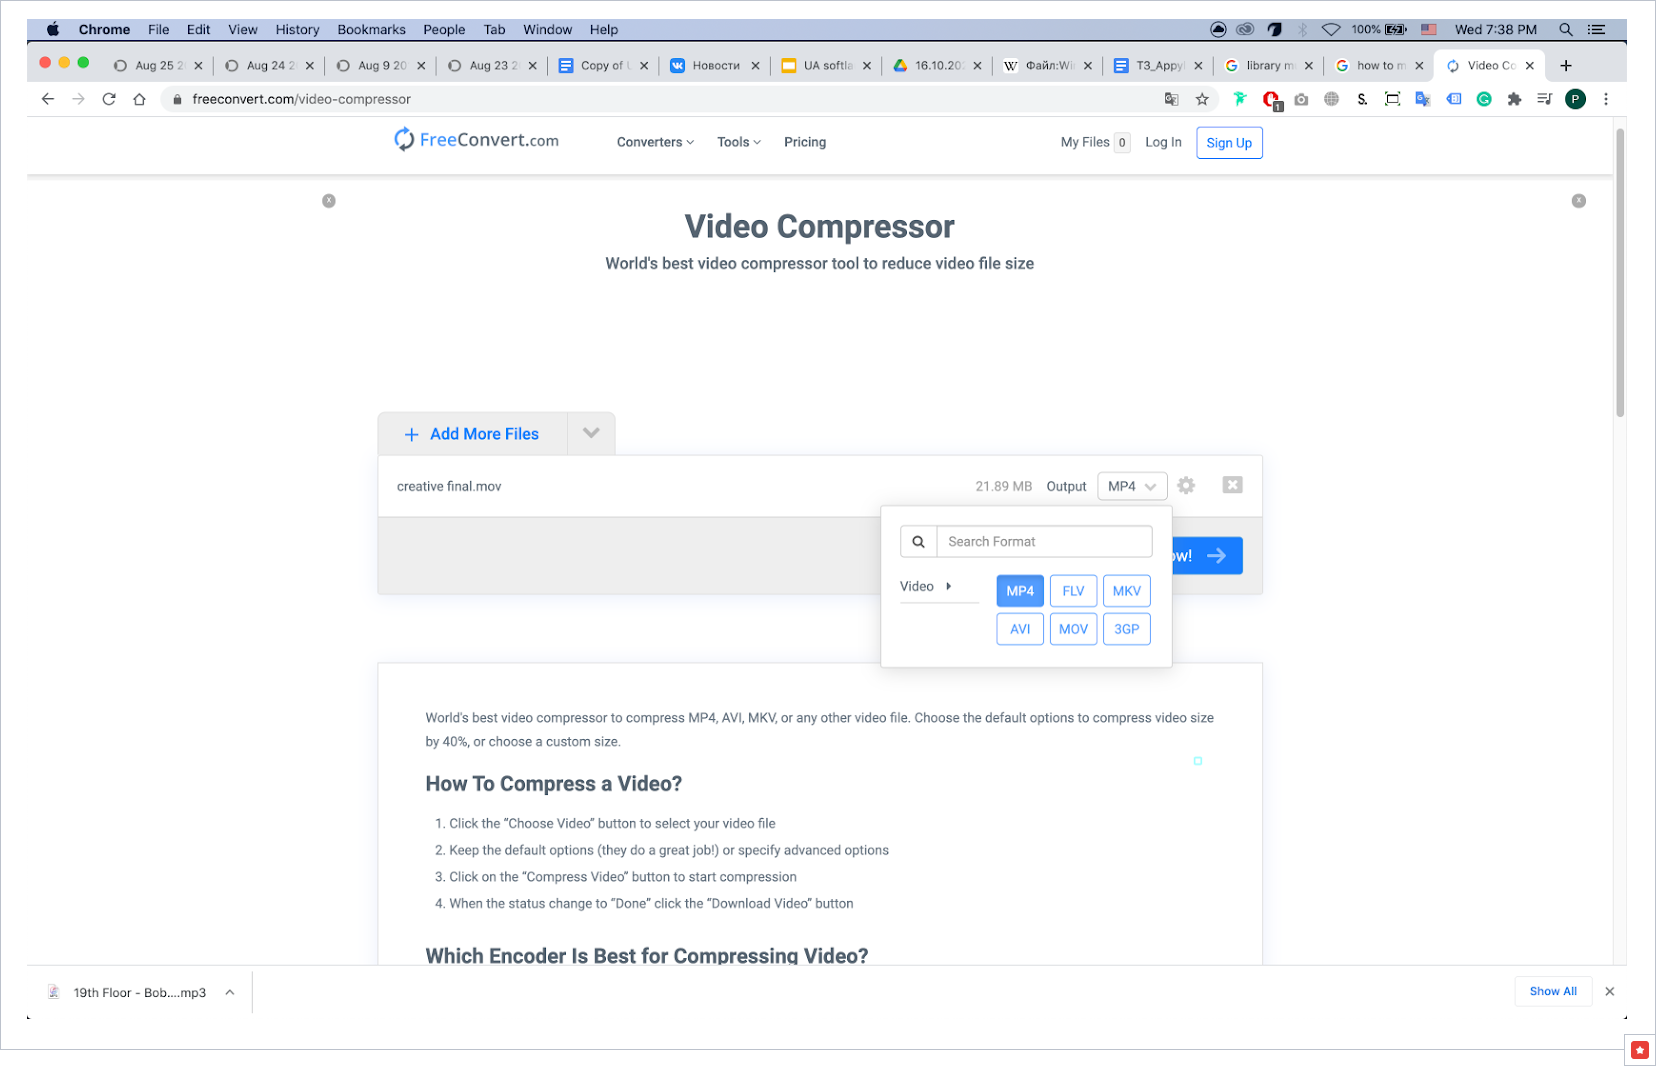Click the FreeConvert.com logo
1656x1066 pixels.
[477, 140]
